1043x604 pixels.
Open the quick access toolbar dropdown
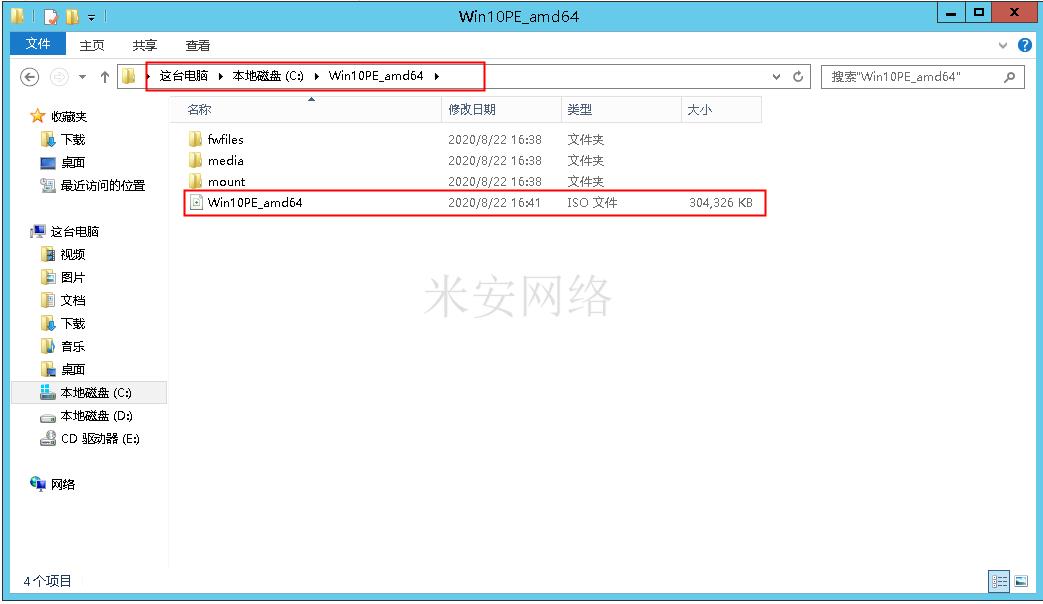tap(91, 17)
